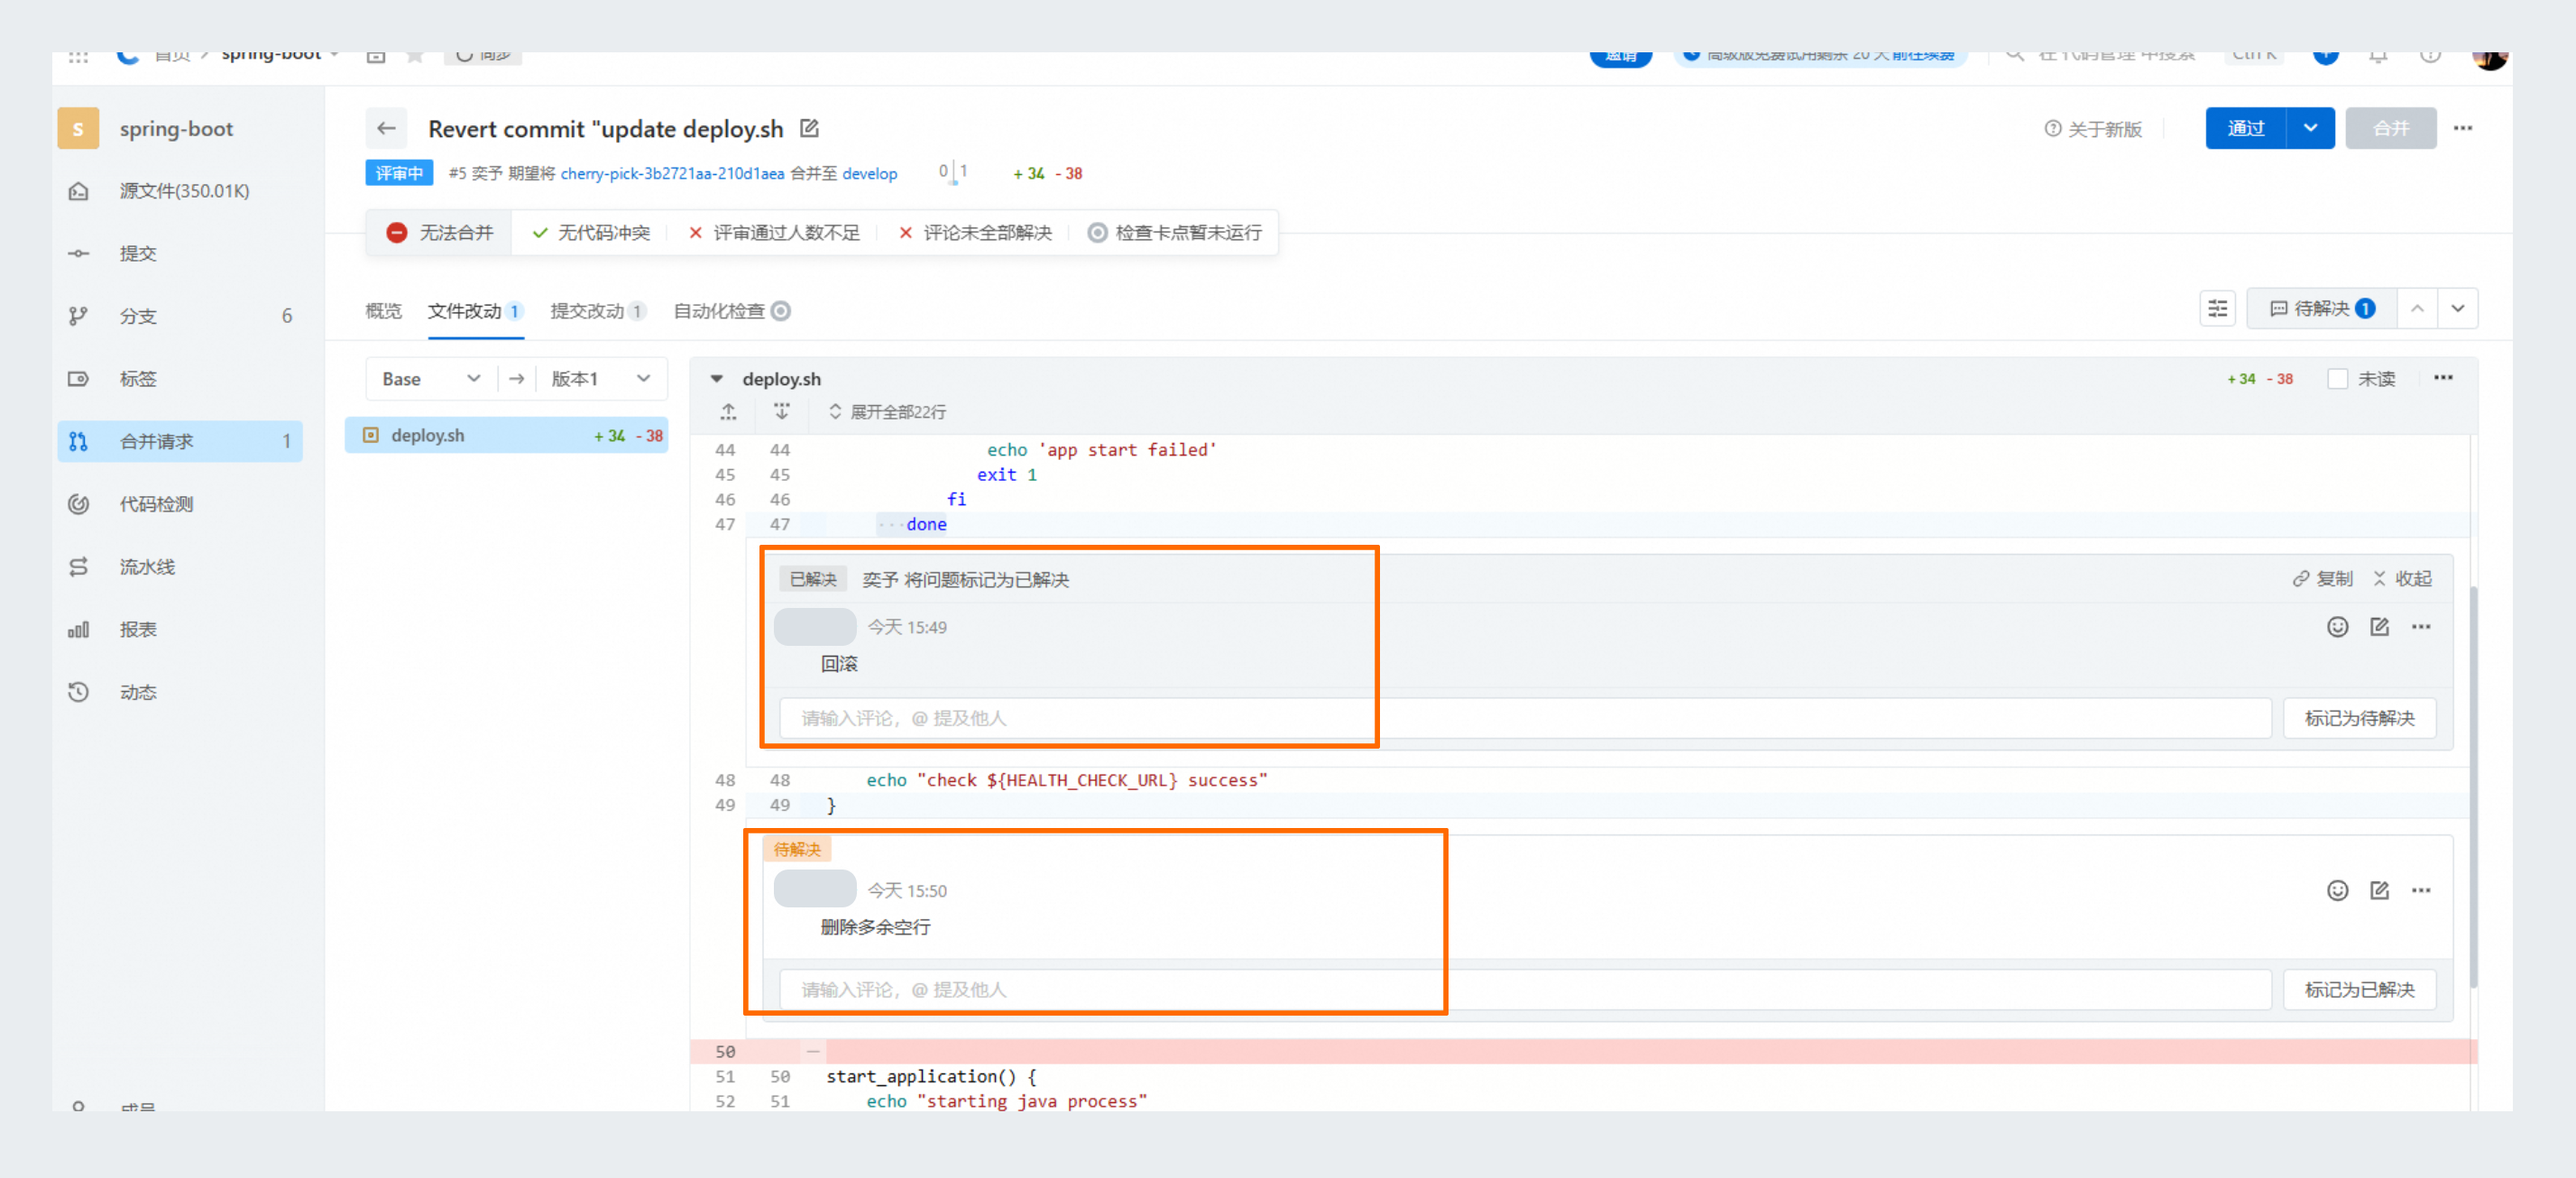Click the vertical scrollbar of the diff

[x=2474, y=787]
